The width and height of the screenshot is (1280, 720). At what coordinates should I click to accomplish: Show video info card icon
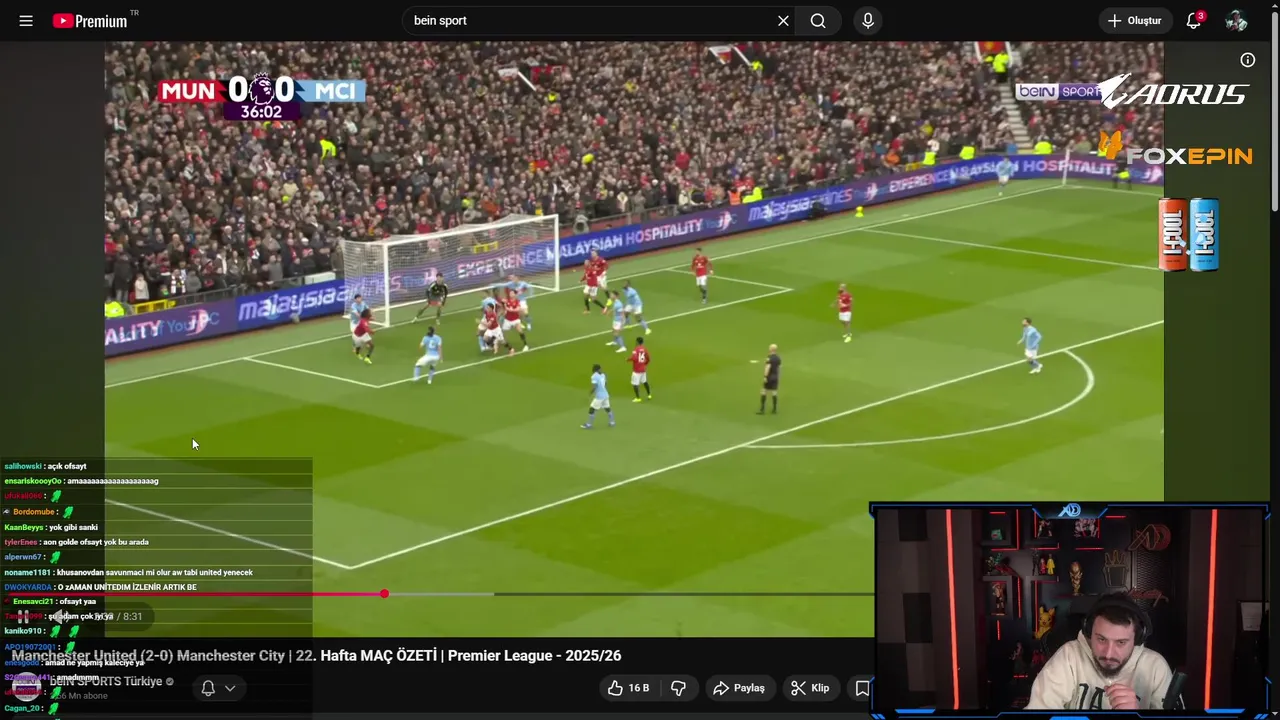pos(1247,60)
